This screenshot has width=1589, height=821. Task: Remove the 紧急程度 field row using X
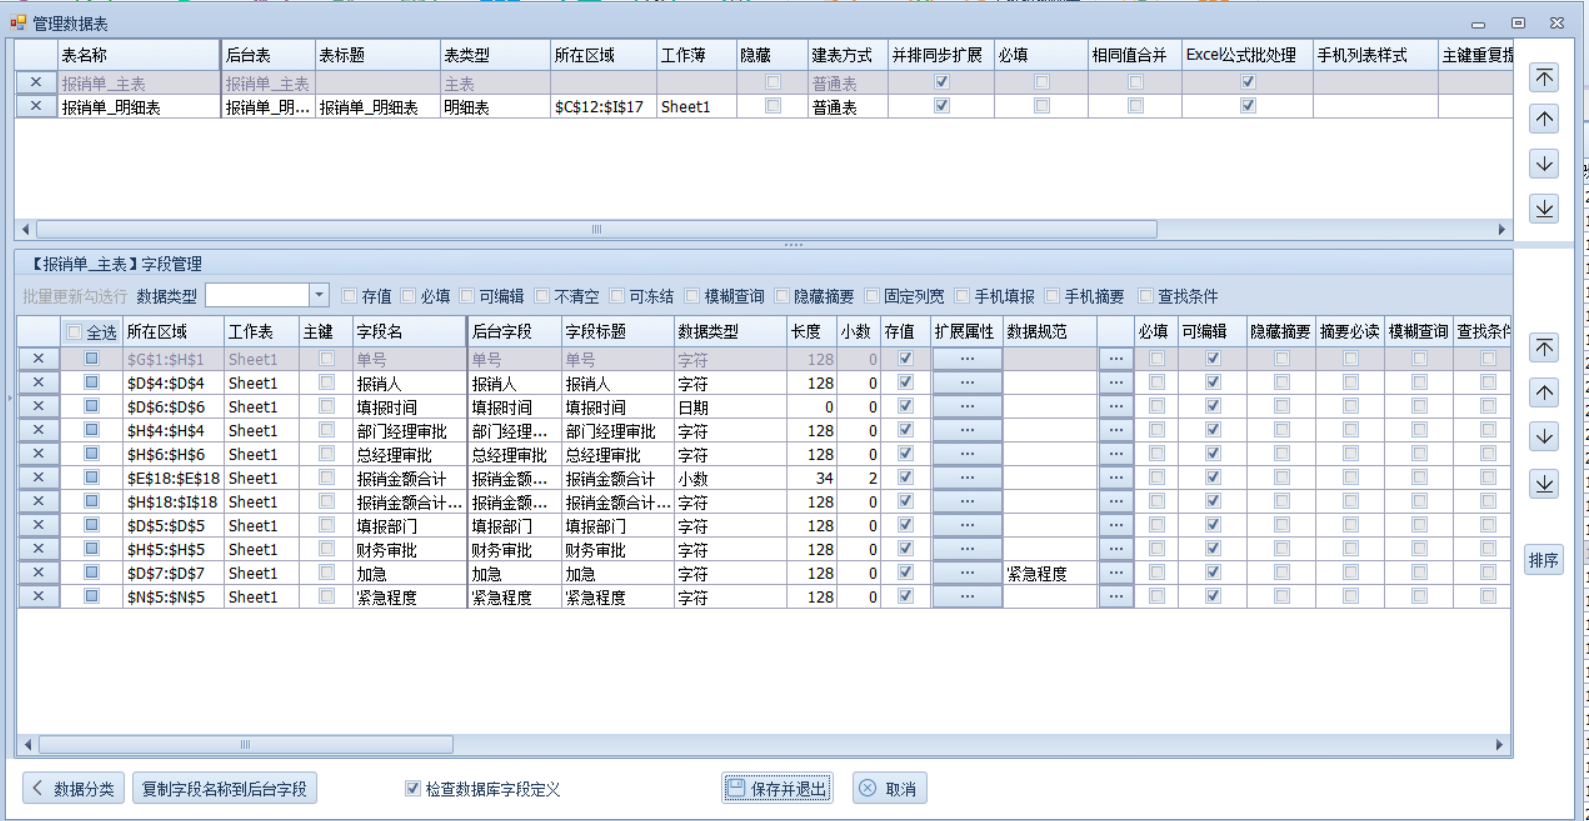38,596
